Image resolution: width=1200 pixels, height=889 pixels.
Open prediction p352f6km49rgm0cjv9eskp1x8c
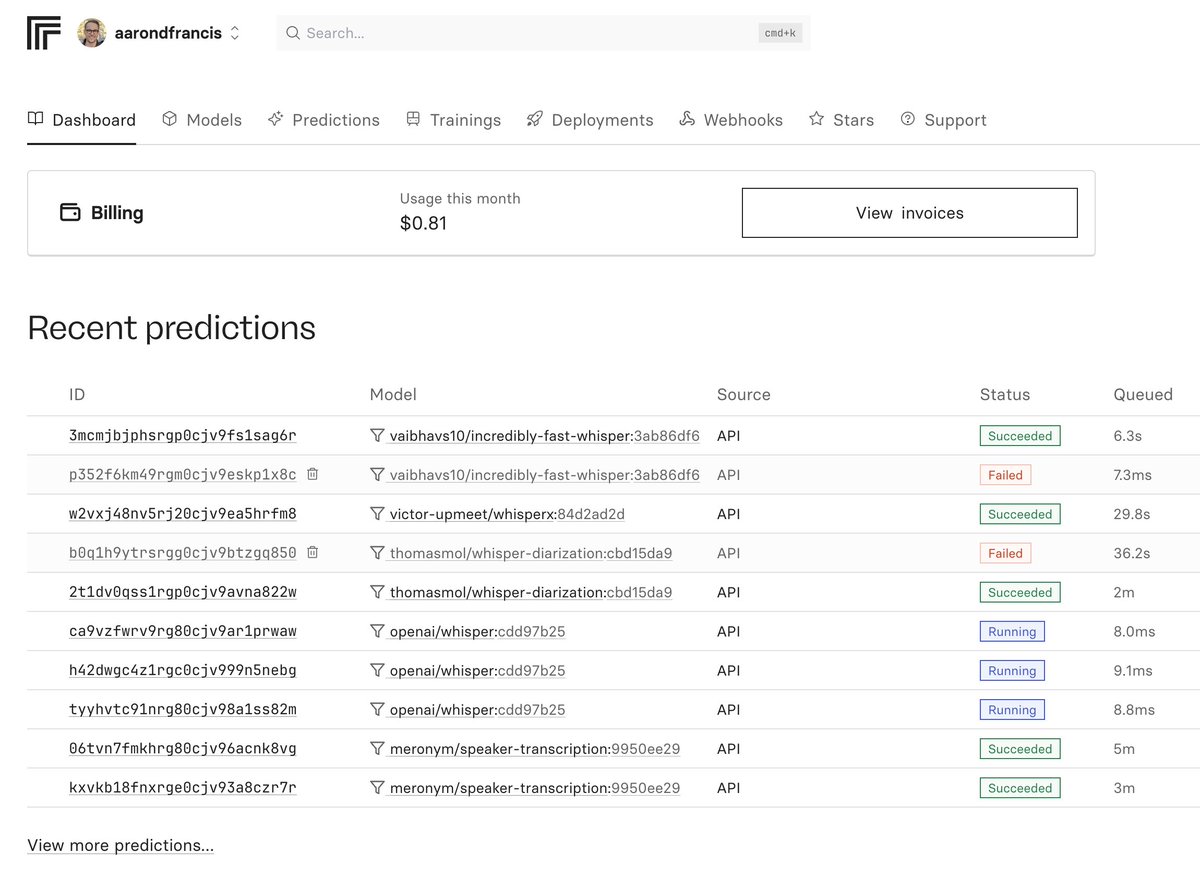coord(183,475)
